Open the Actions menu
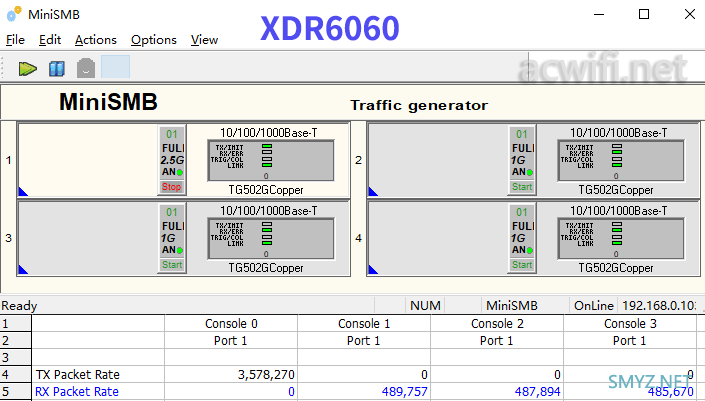This screenshot has width=705, height=401. [x=96, y=40]
